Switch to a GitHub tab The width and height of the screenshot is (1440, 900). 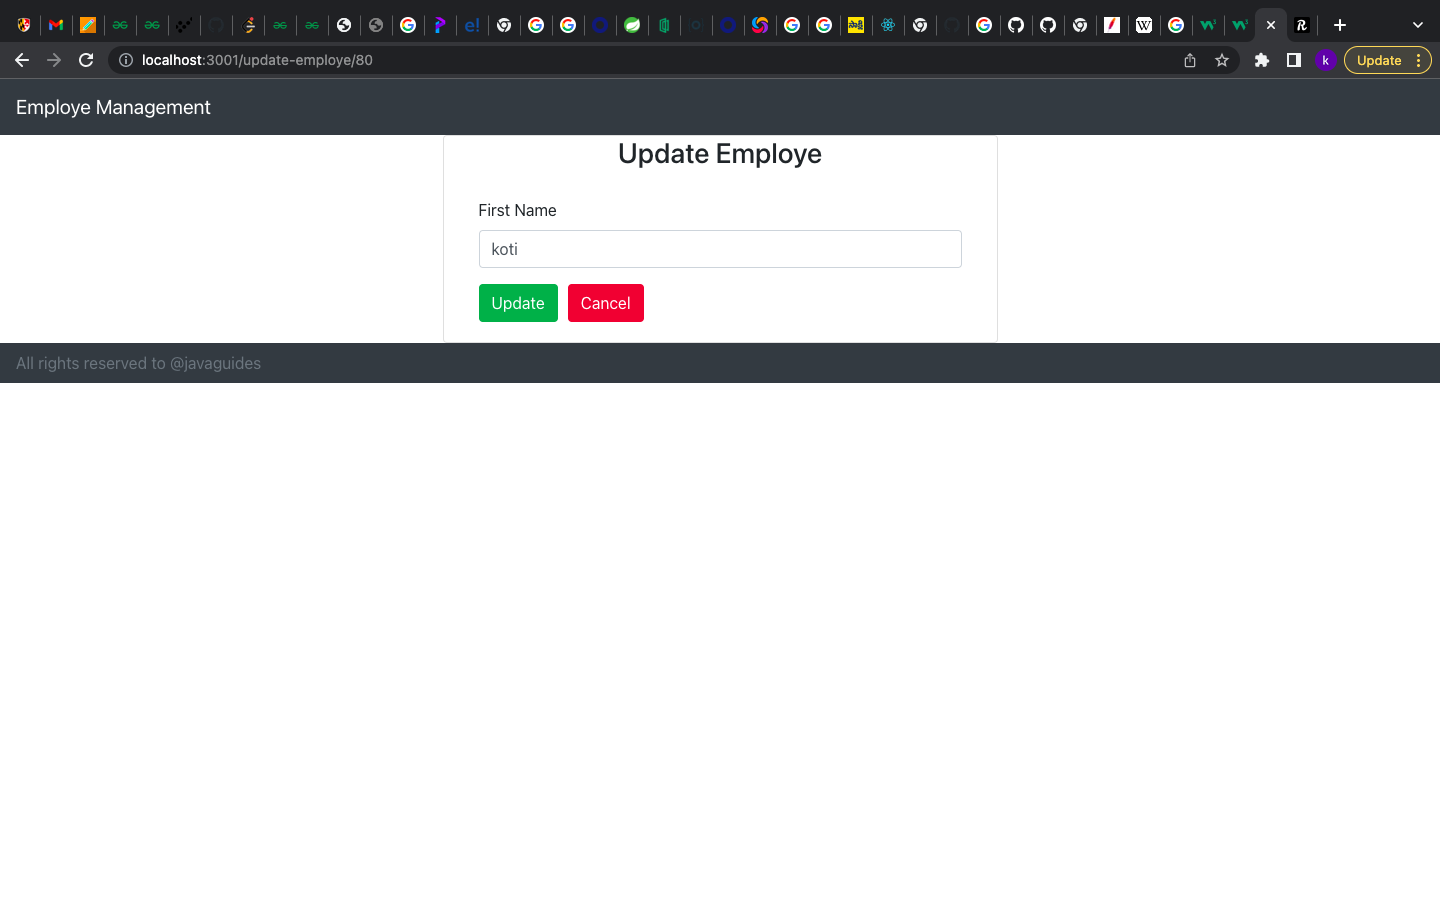click(1016, 24)
